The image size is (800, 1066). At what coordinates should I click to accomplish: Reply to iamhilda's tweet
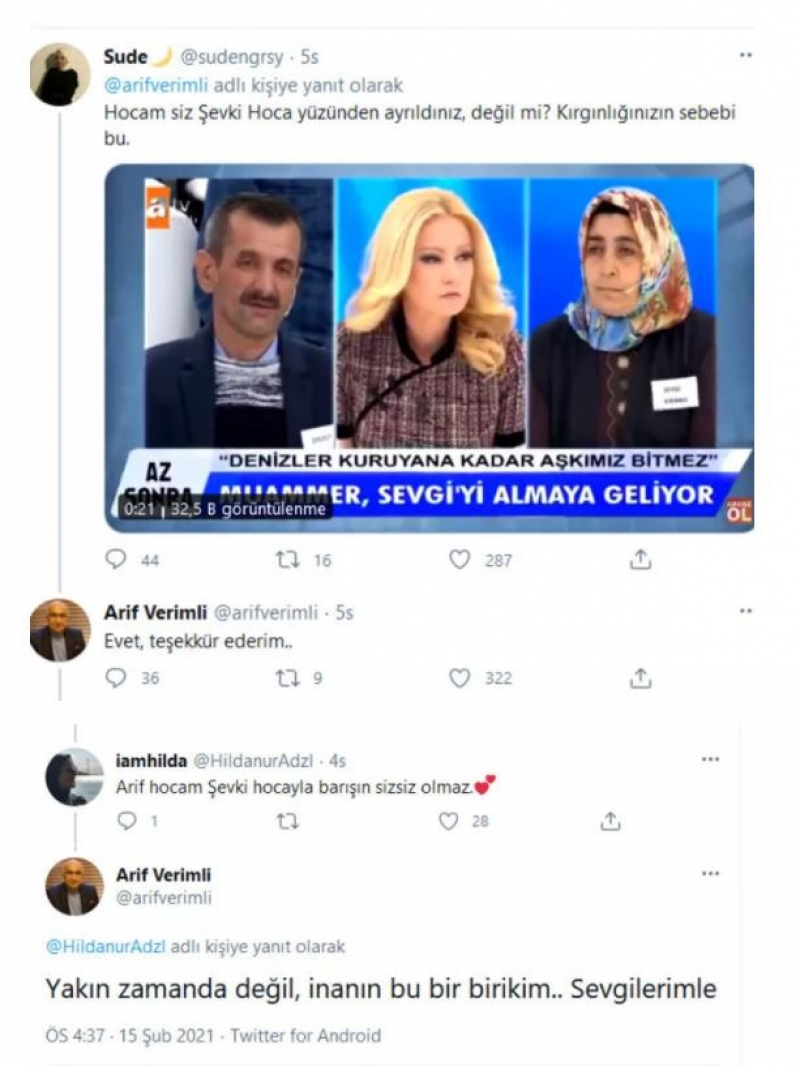click(x=127, y=821)
